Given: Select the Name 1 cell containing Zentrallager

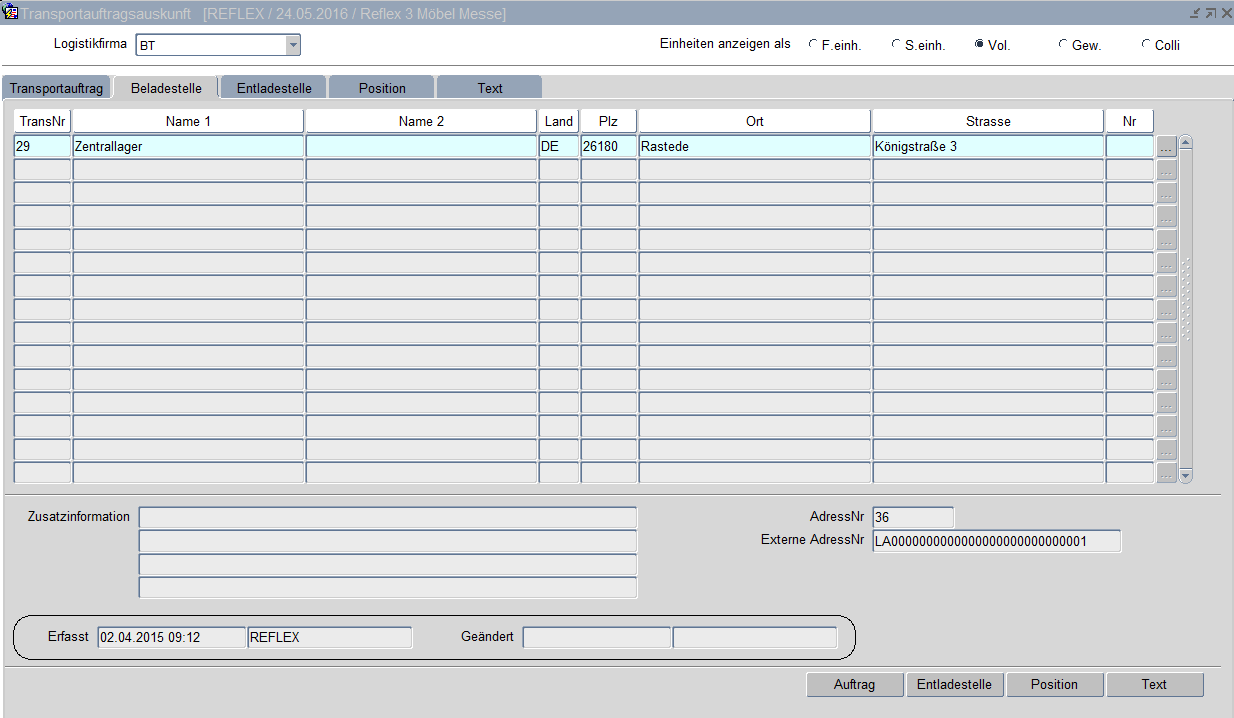Looking at the screenshot, I should (188, 146).
